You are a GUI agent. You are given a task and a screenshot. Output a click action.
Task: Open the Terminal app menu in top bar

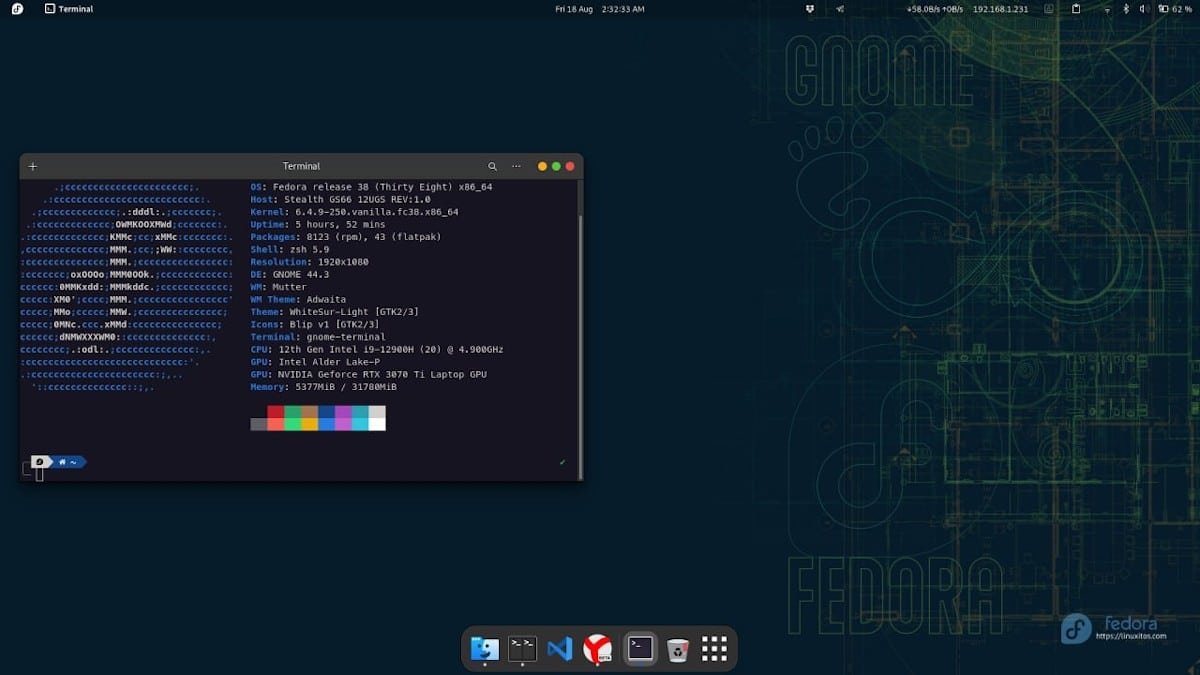click(69, 9)
